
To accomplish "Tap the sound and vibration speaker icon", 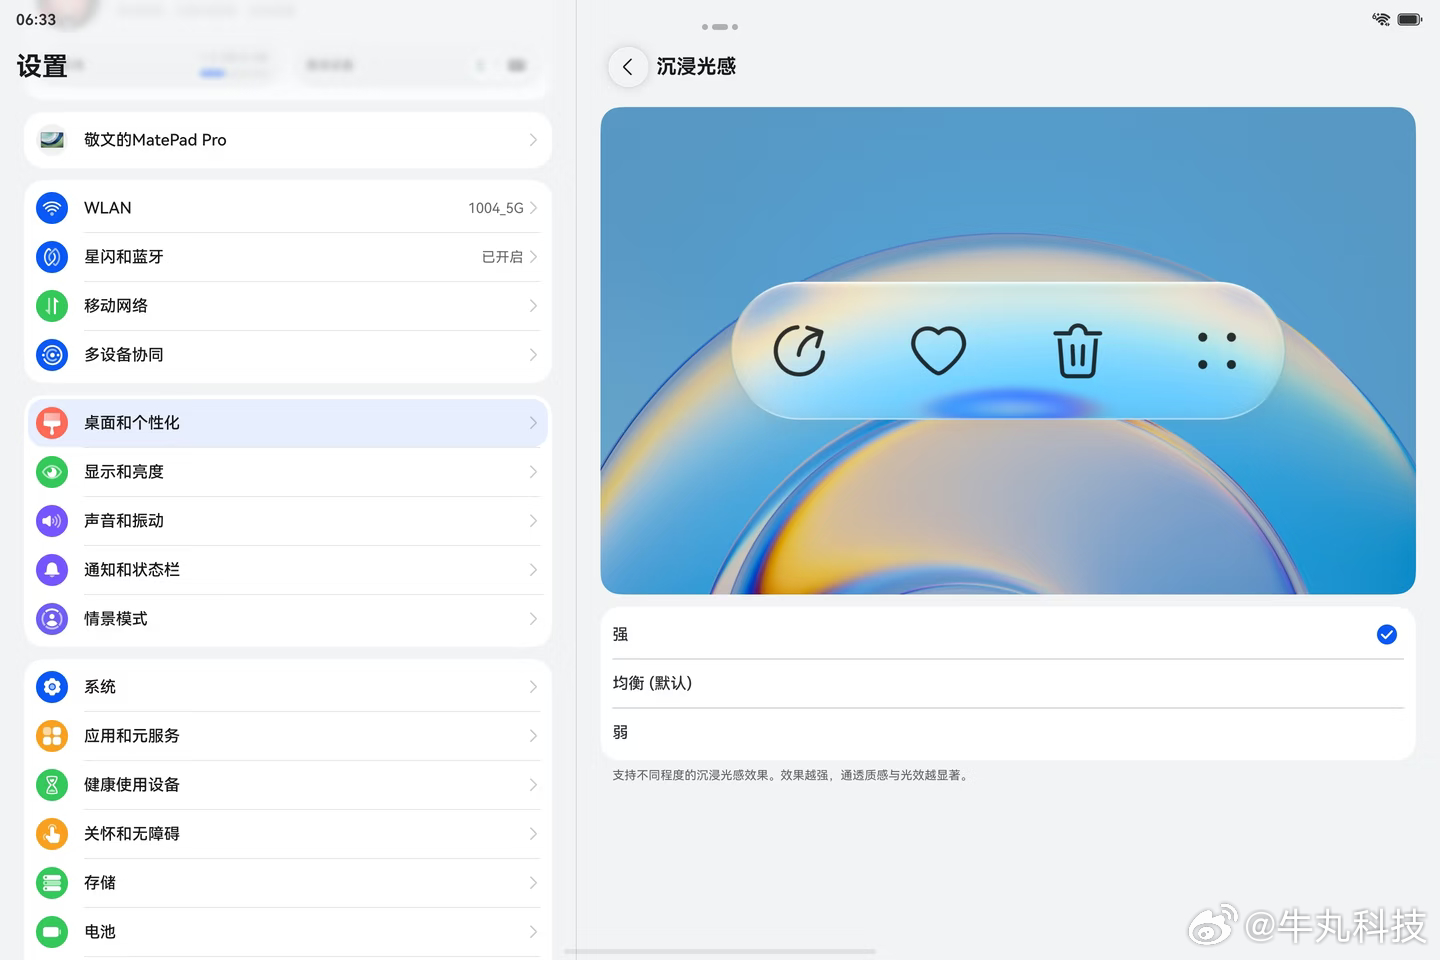I will pyautogui.click(x=52, y=521).
